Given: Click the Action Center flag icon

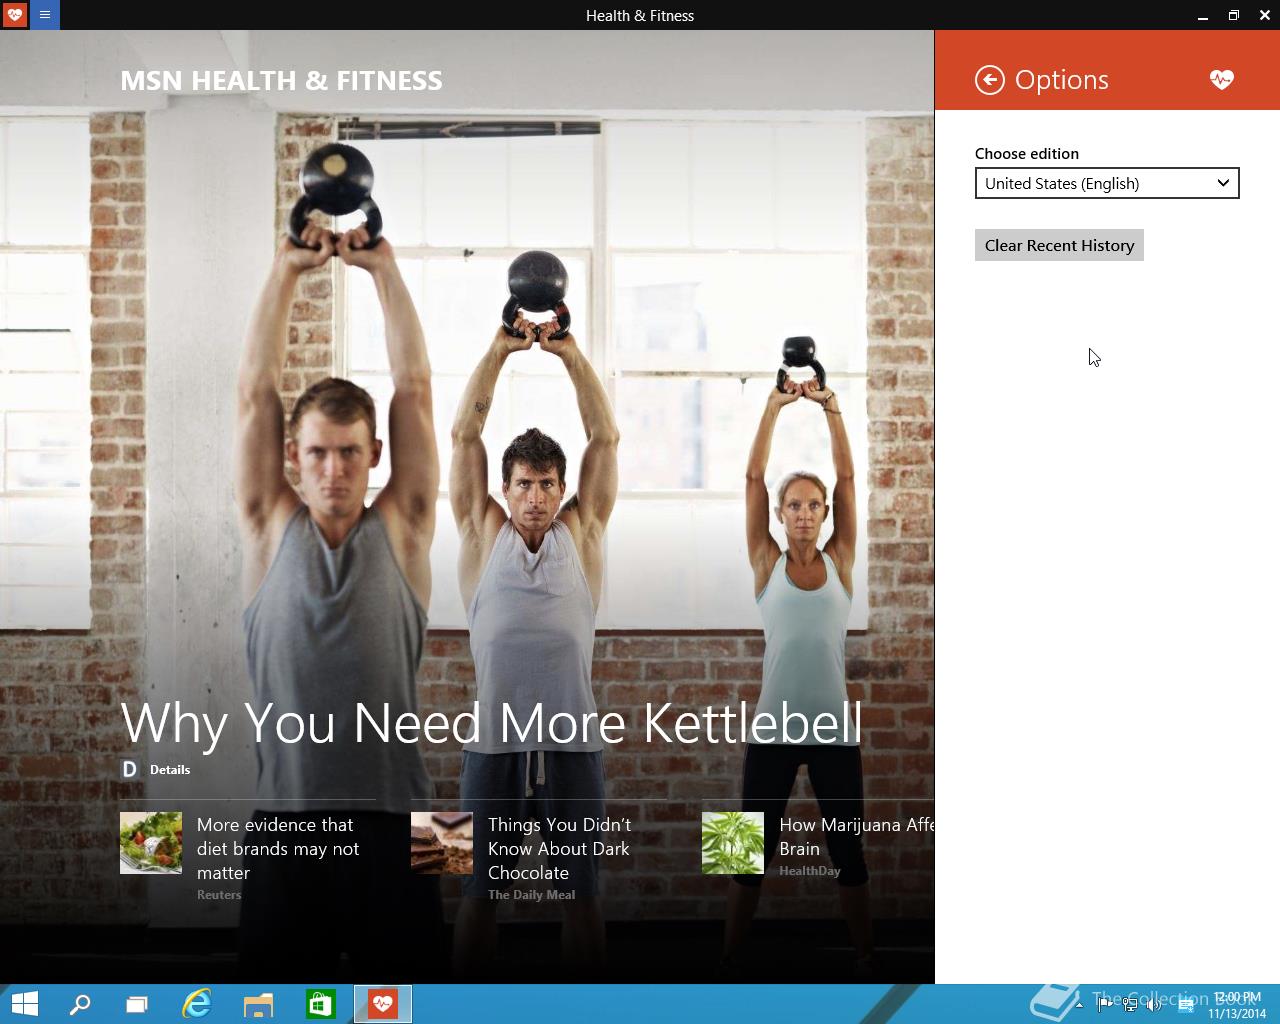Looking at the screenshot, I should (x=1104, y=1004).
